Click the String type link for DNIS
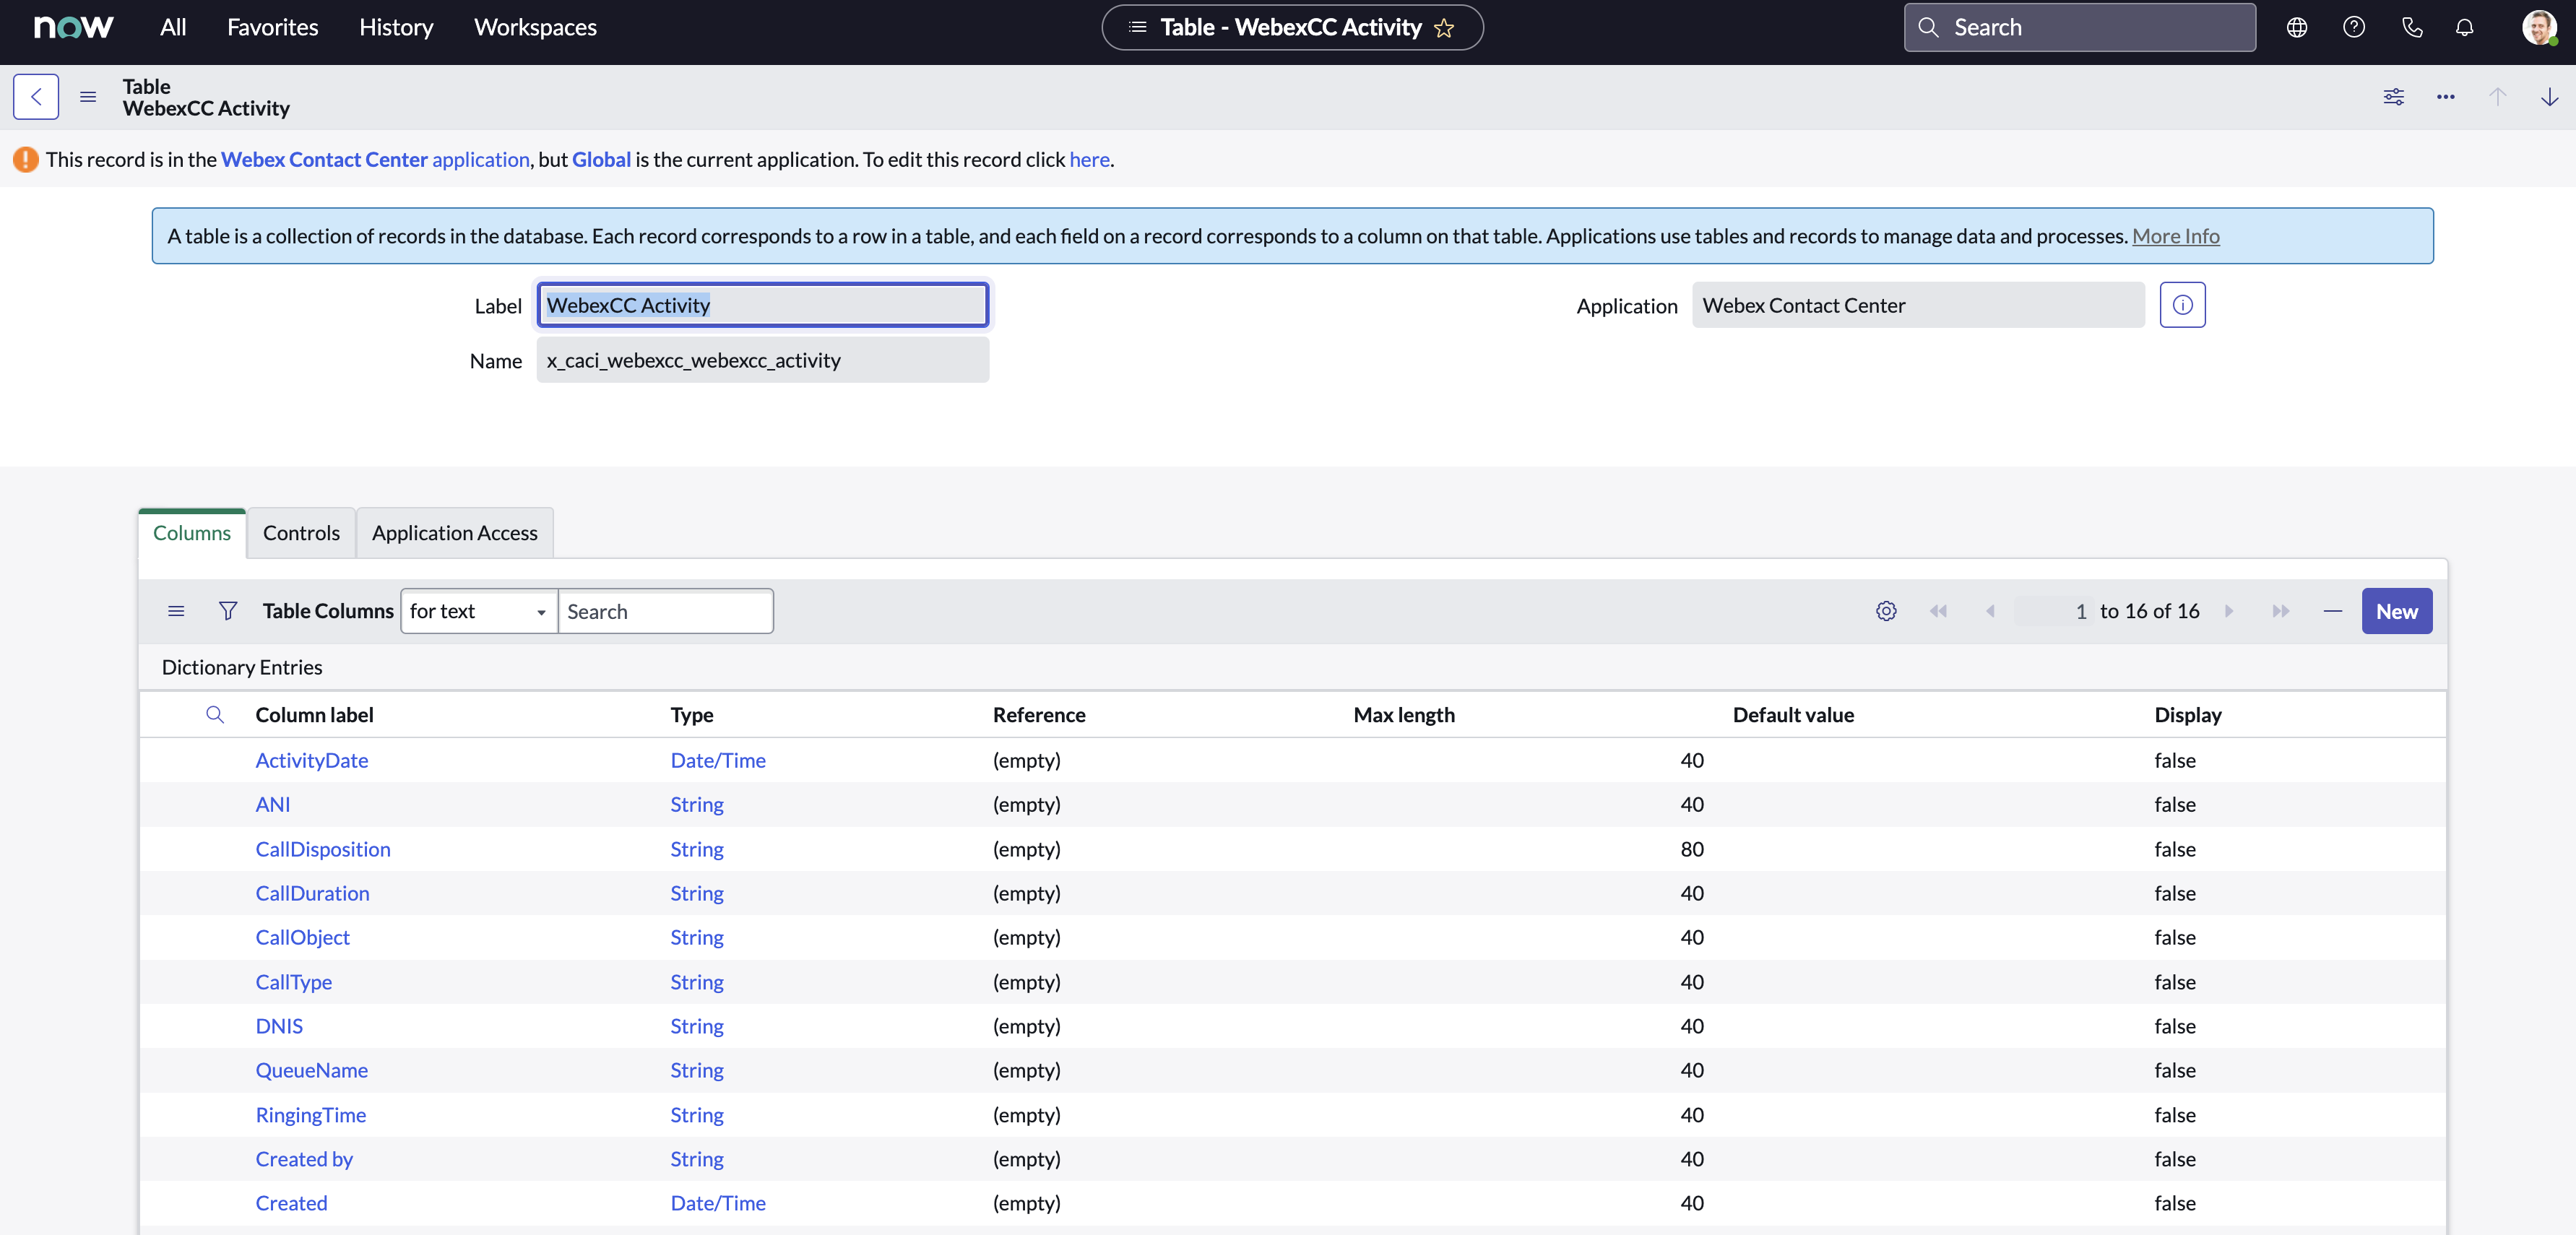This screenshot has height=1235, width=2576. point(697,1026)
